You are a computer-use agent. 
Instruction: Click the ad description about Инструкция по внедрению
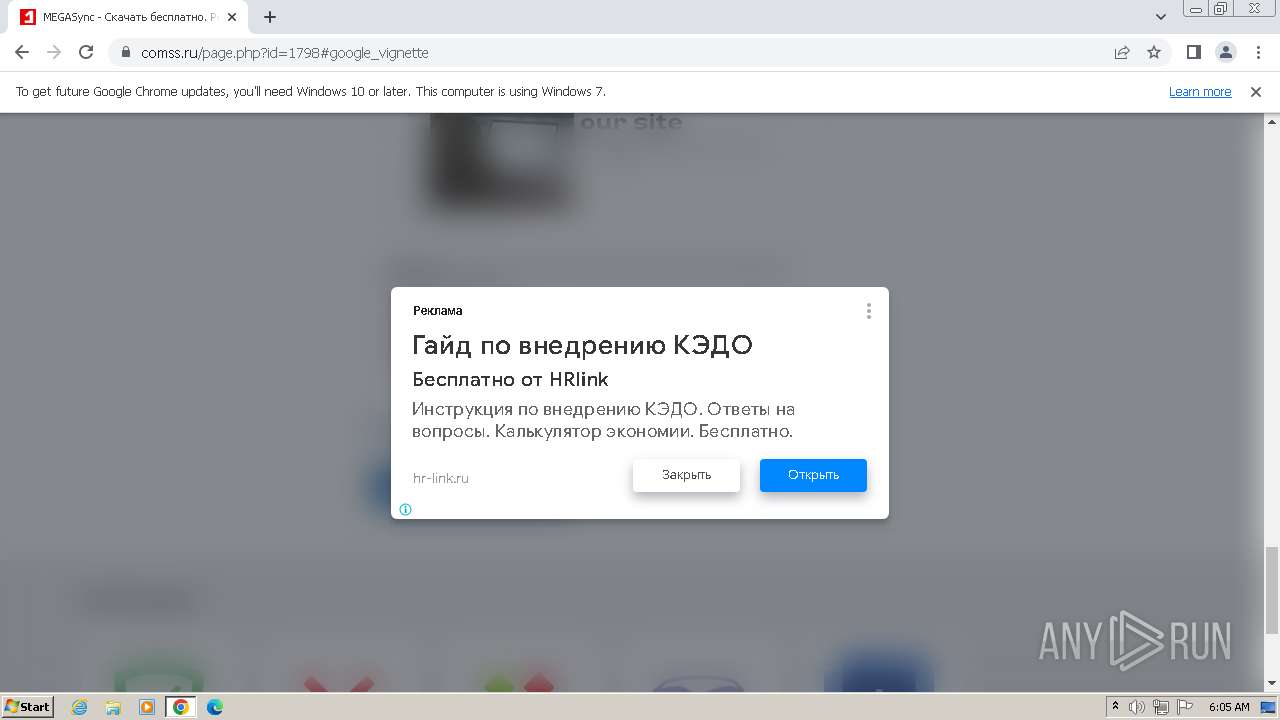click(x=604, y=420)
